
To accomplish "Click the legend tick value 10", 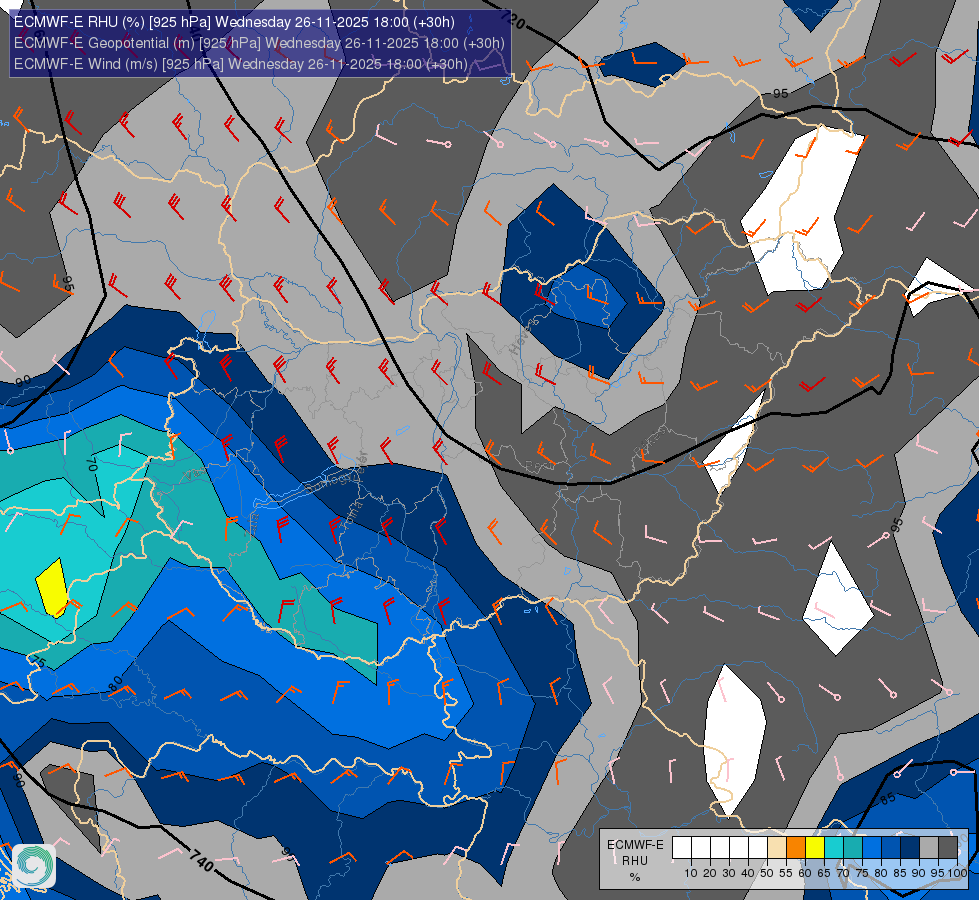I will (691, 873).
